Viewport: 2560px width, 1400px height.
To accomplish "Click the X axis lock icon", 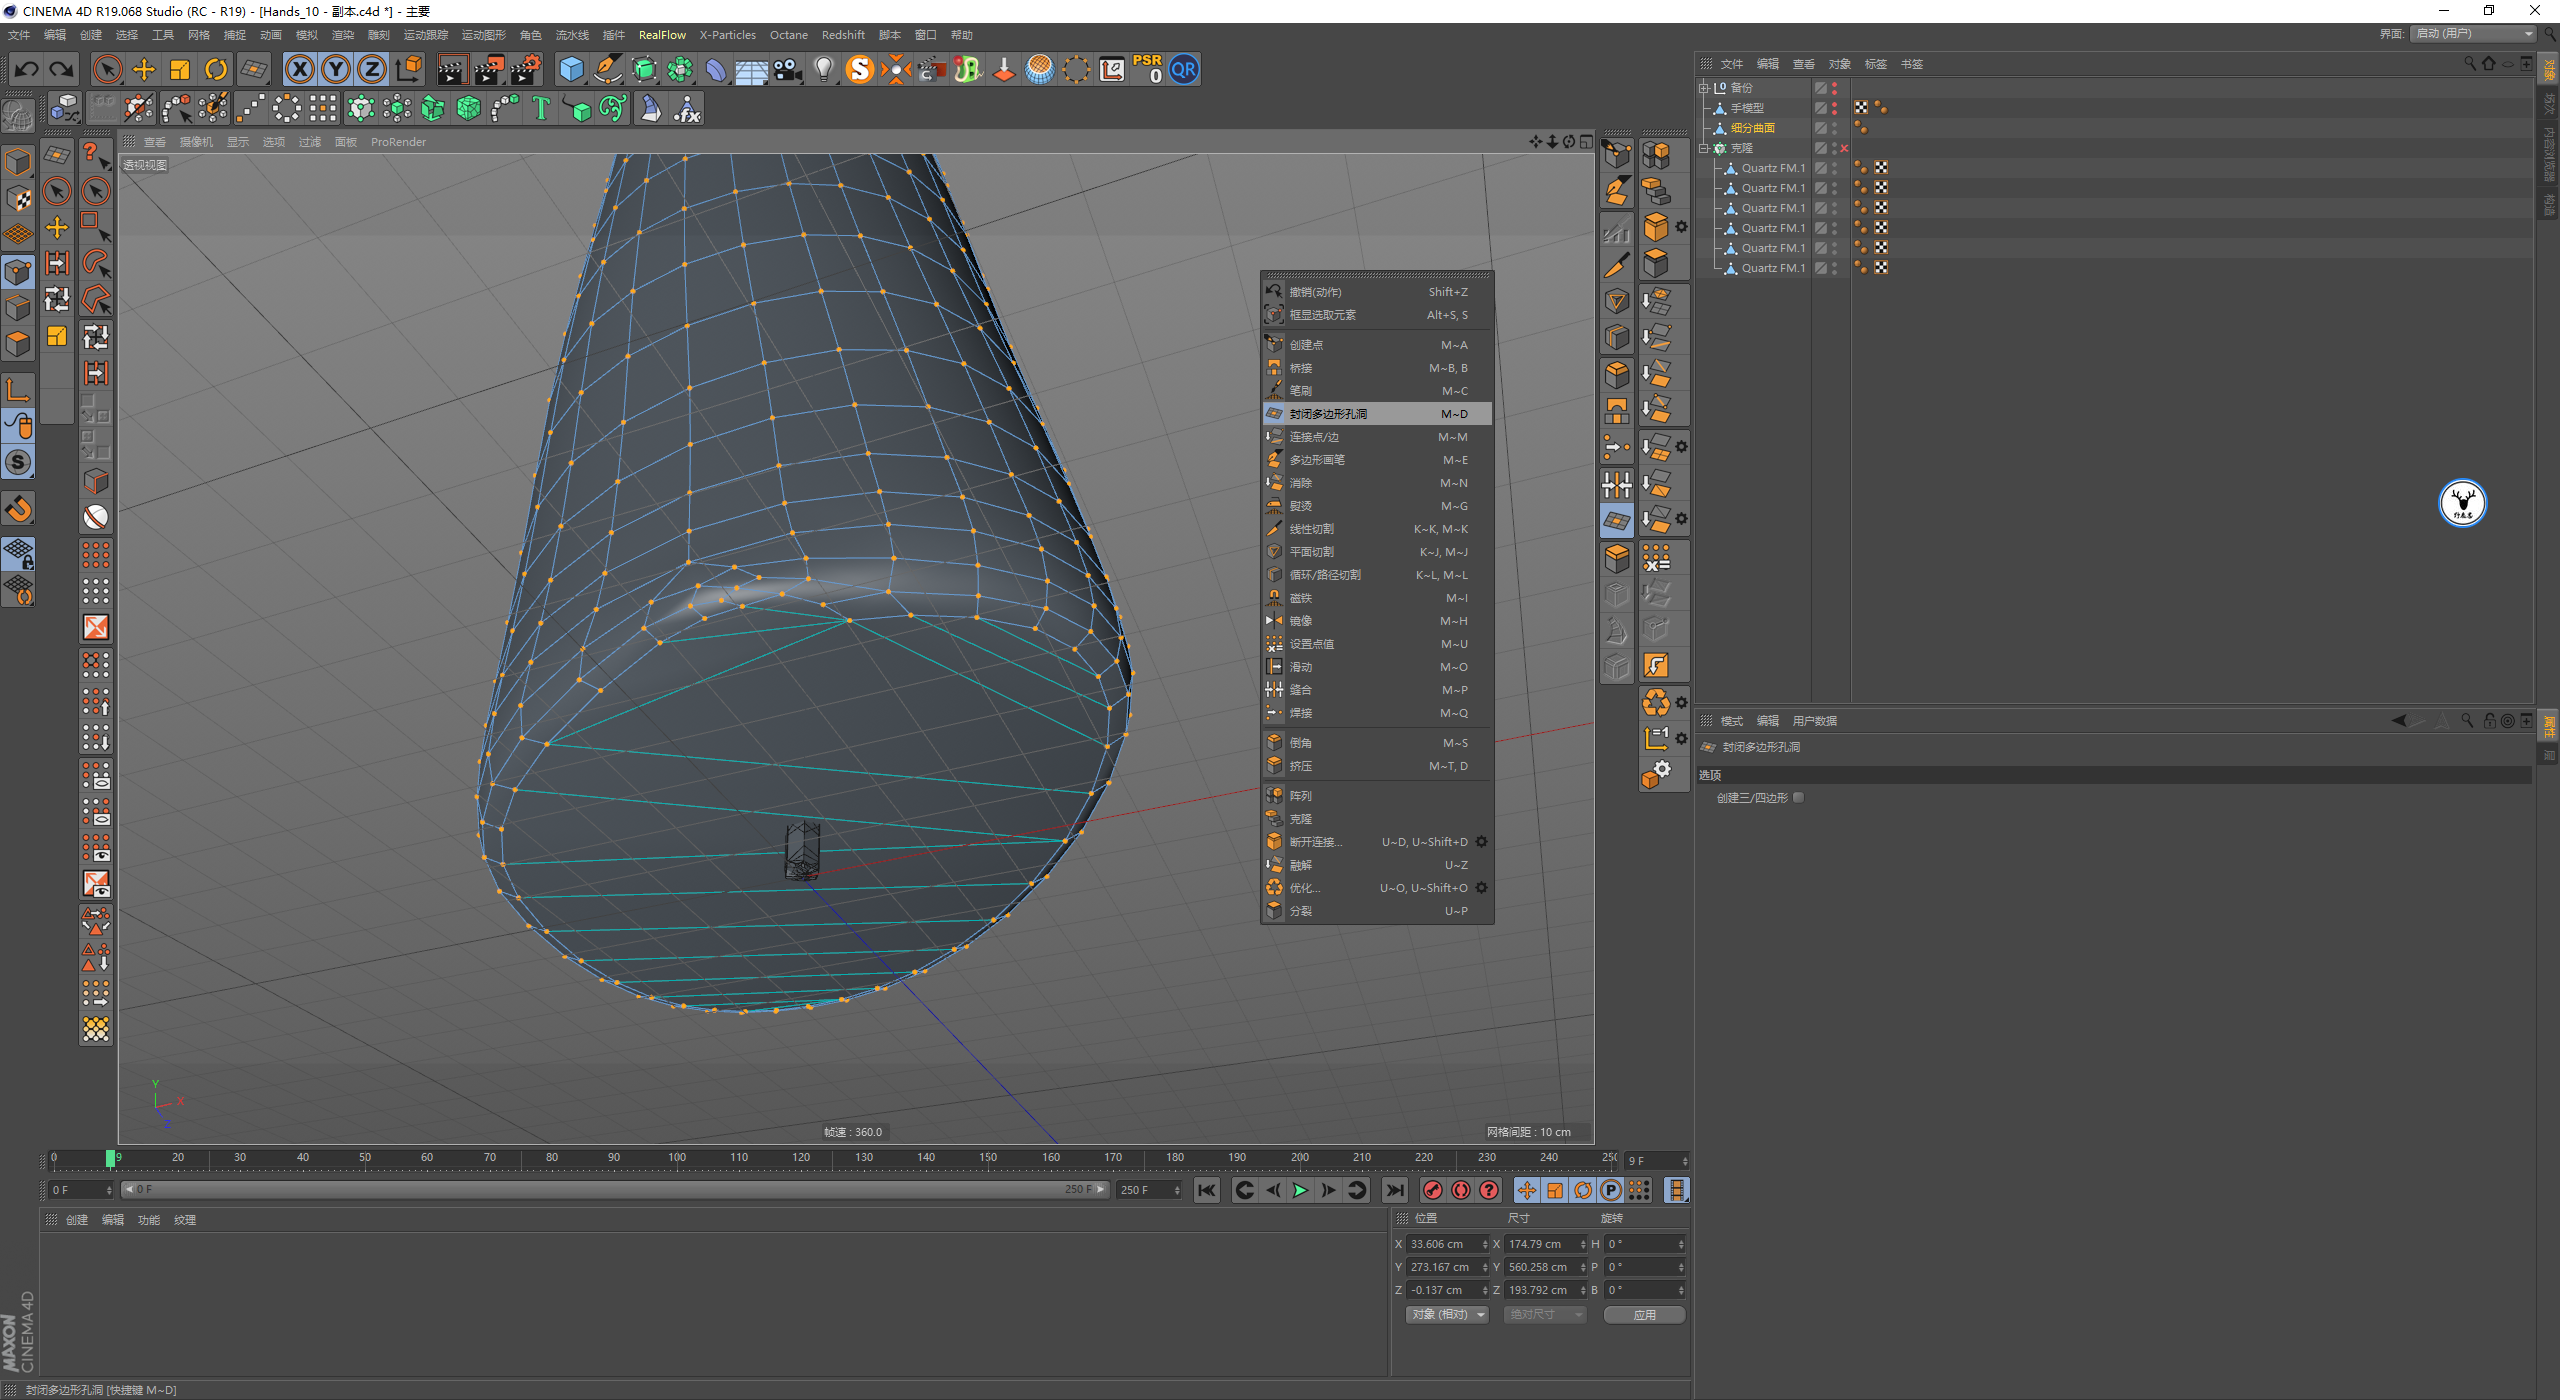I will tap(299, 69).
